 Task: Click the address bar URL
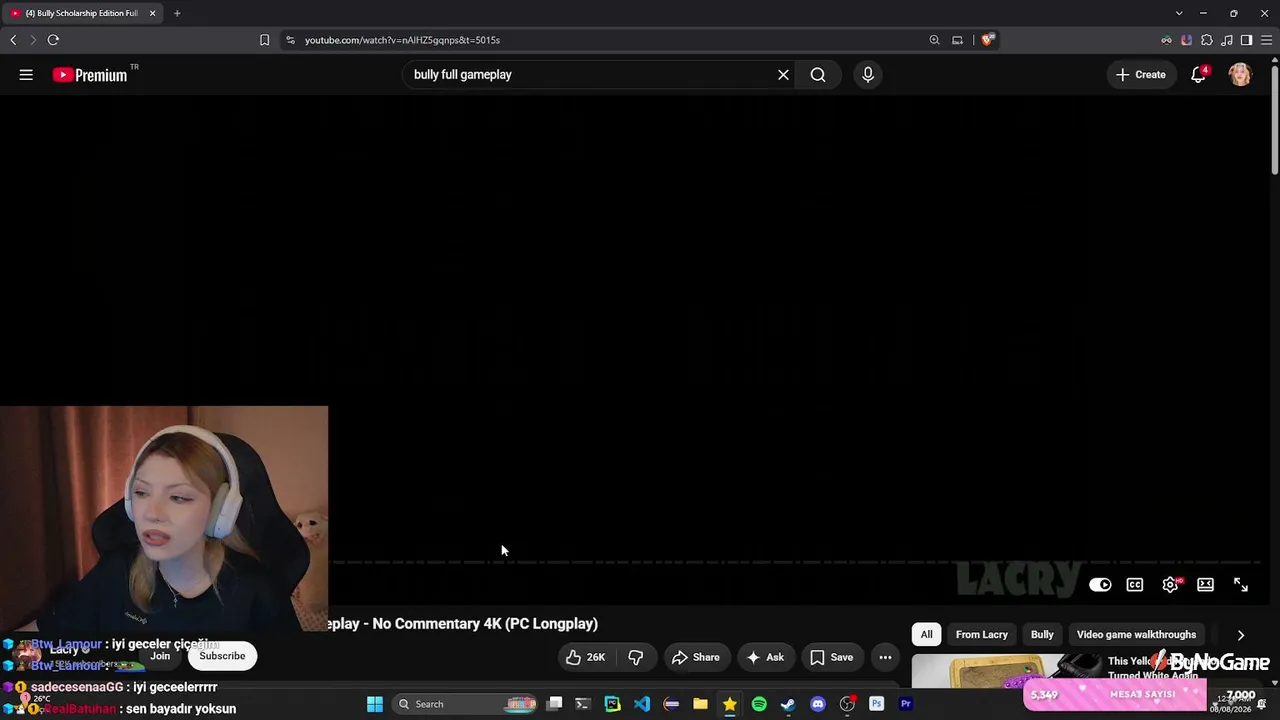click(402, 40)
